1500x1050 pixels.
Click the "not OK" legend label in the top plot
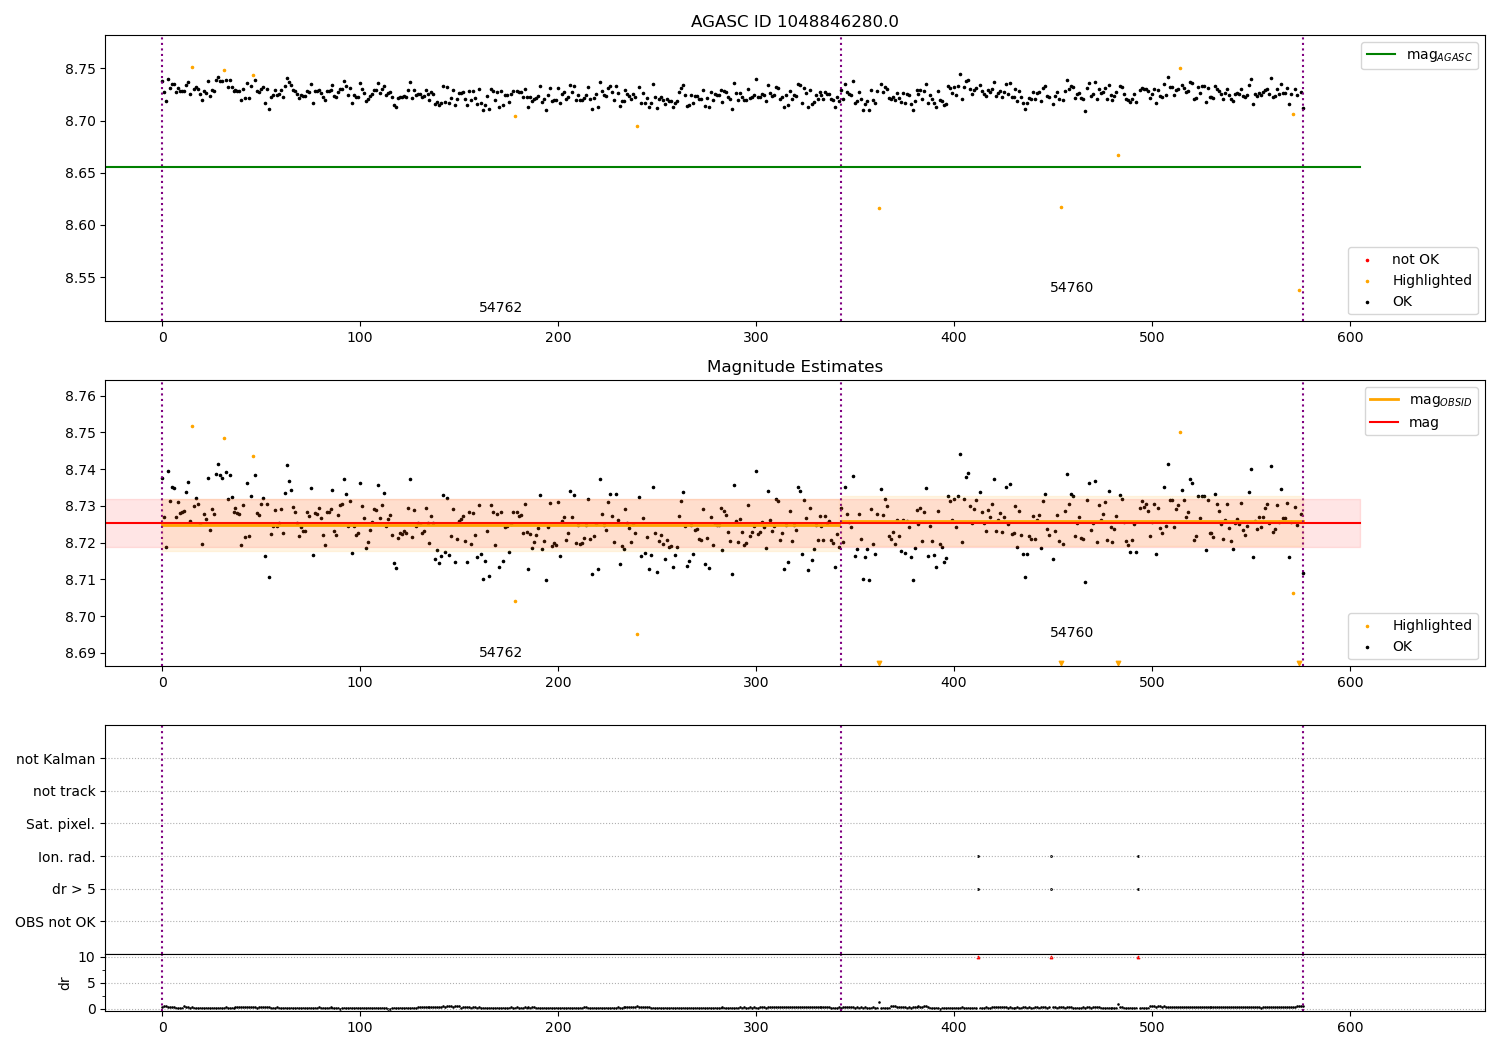pyautogui.click(x=1415, y=259)
